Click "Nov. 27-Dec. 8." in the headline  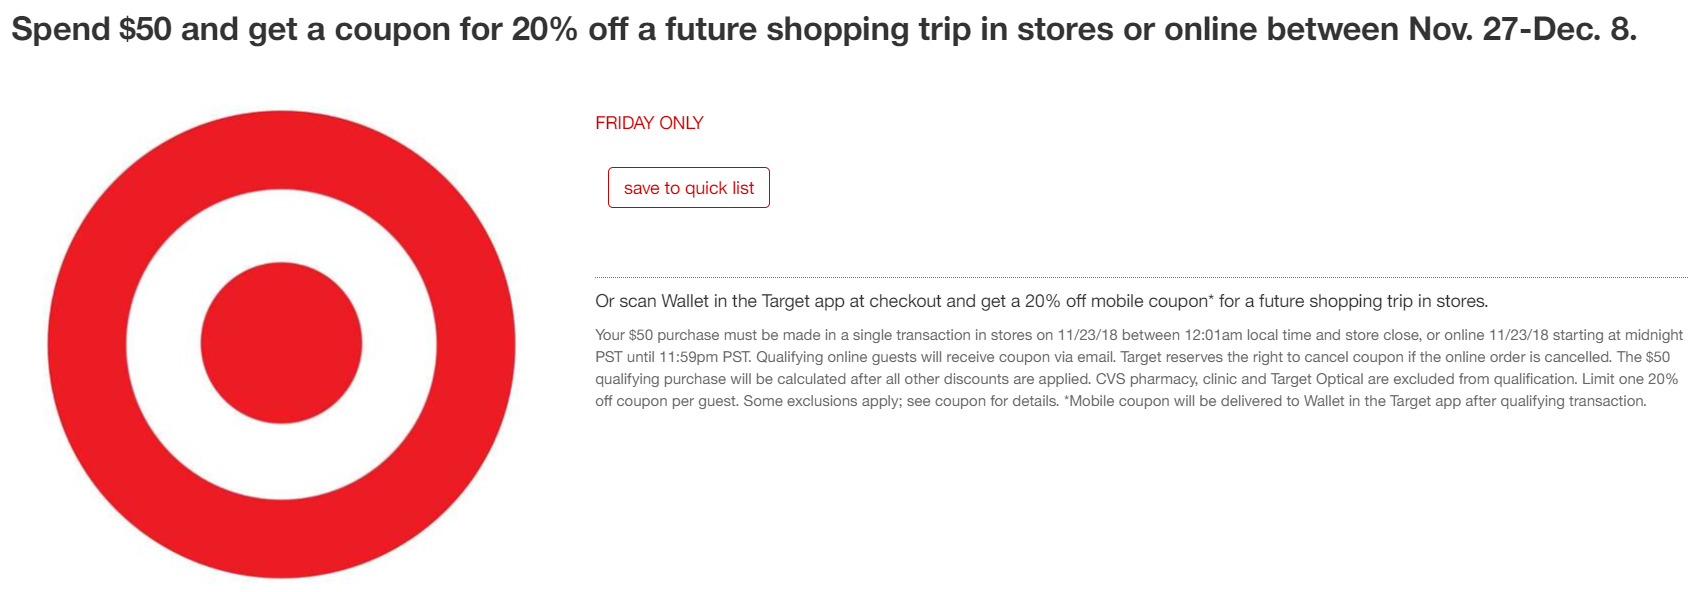click(1522, 29)
